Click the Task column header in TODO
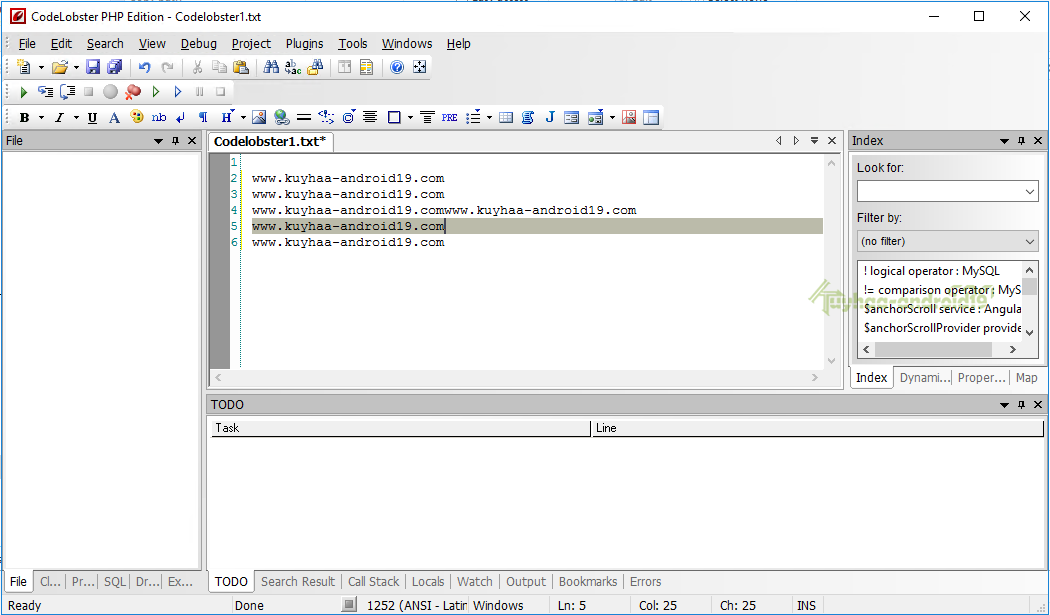This screenshot has width=1050, height=615. [400, 428]
